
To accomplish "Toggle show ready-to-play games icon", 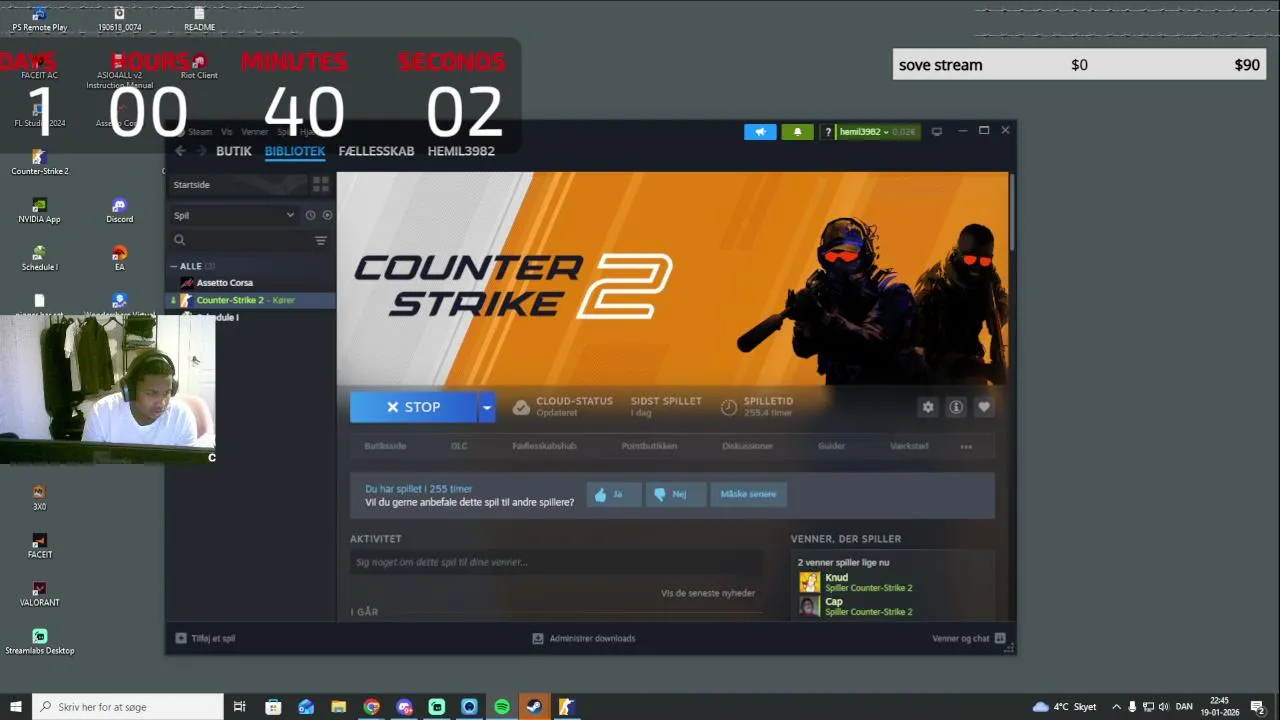I will 327,215.
